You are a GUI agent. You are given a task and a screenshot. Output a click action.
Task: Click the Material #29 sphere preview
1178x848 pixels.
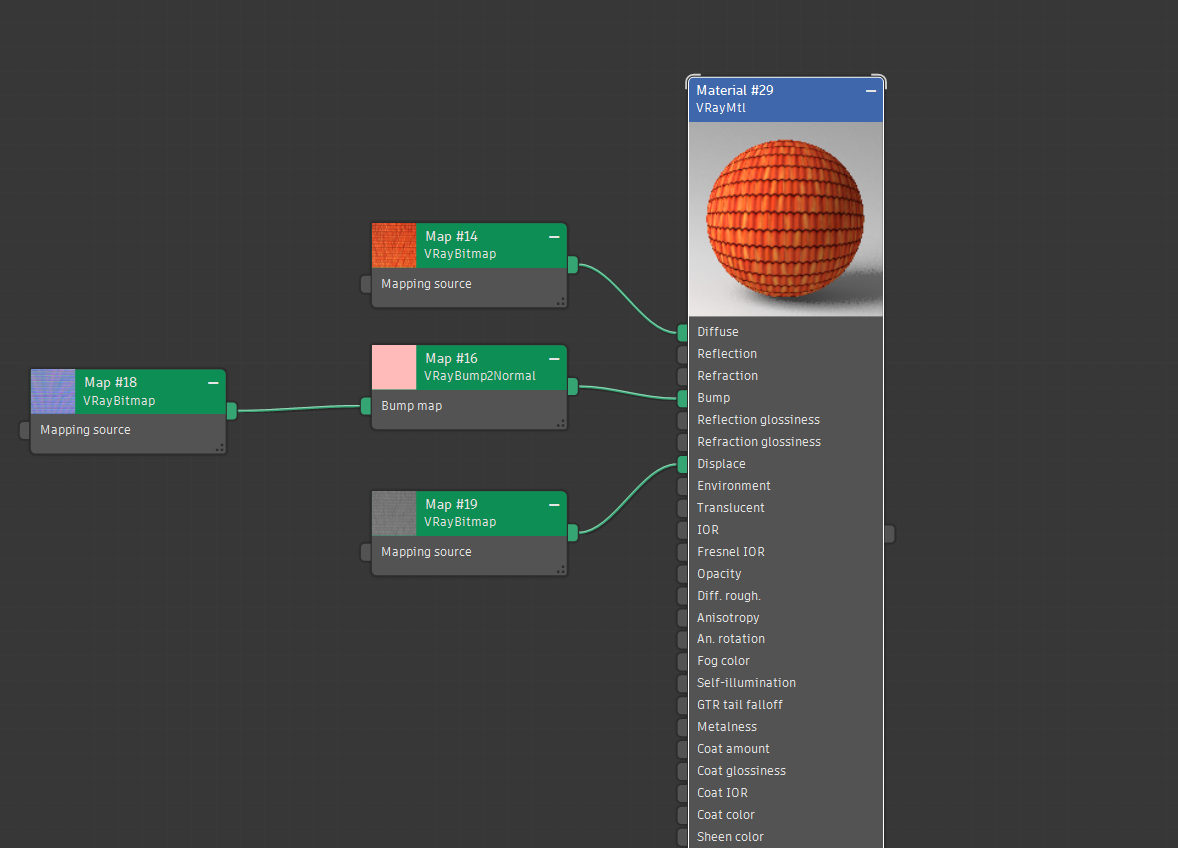pos(786,219)
